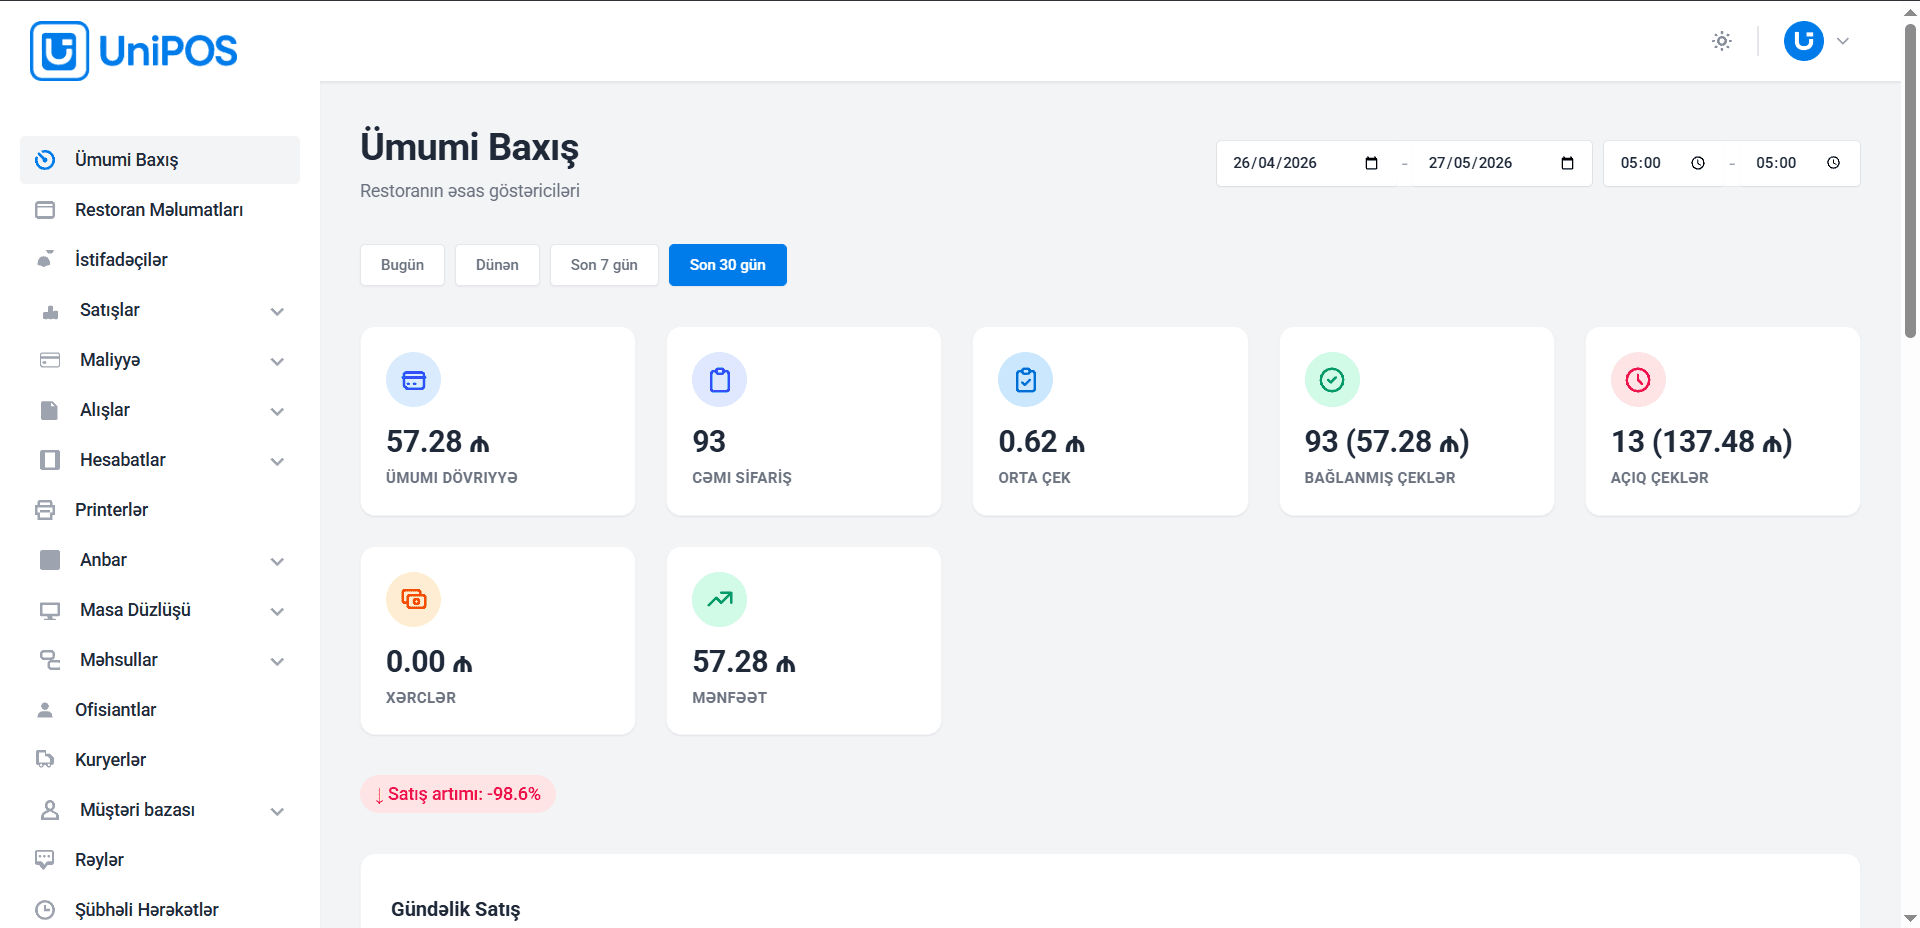Open clock picker for start time
Viewport: 1920px width, 928px height.
1698,163
